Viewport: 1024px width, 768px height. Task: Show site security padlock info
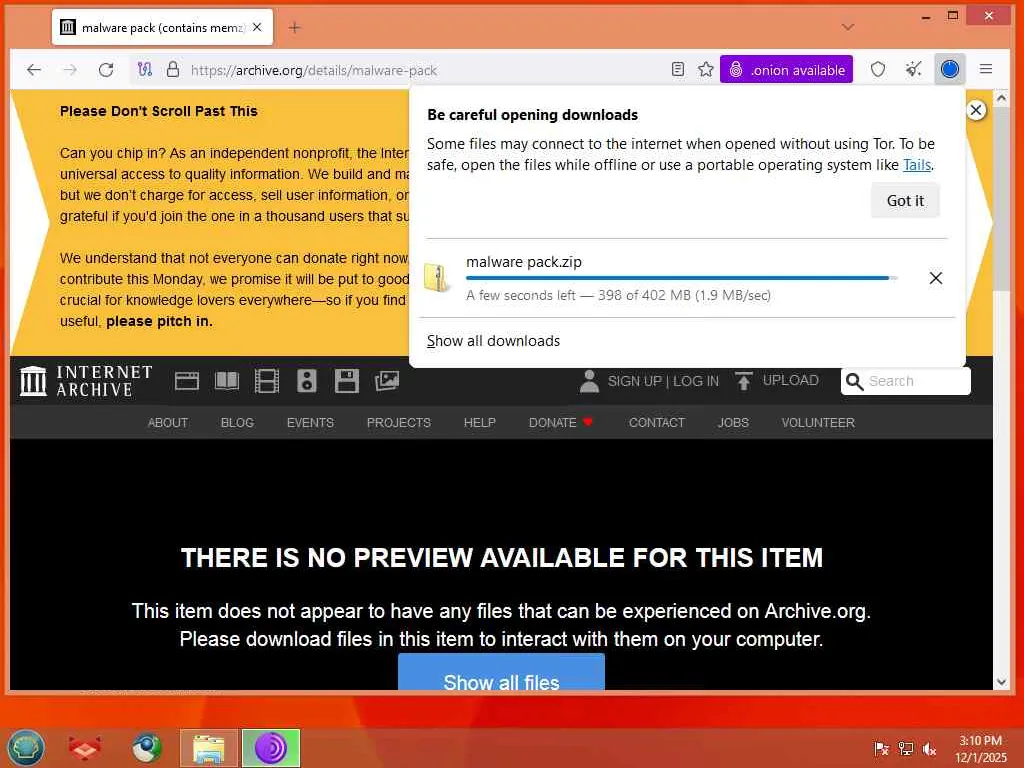tap(173, 70)
